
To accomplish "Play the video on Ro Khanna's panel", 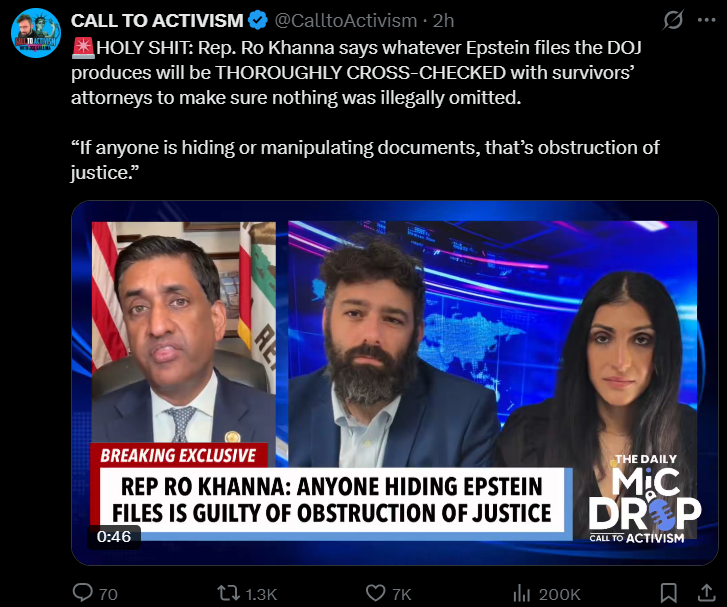I will pyautogui.click(x=184, y=332).
